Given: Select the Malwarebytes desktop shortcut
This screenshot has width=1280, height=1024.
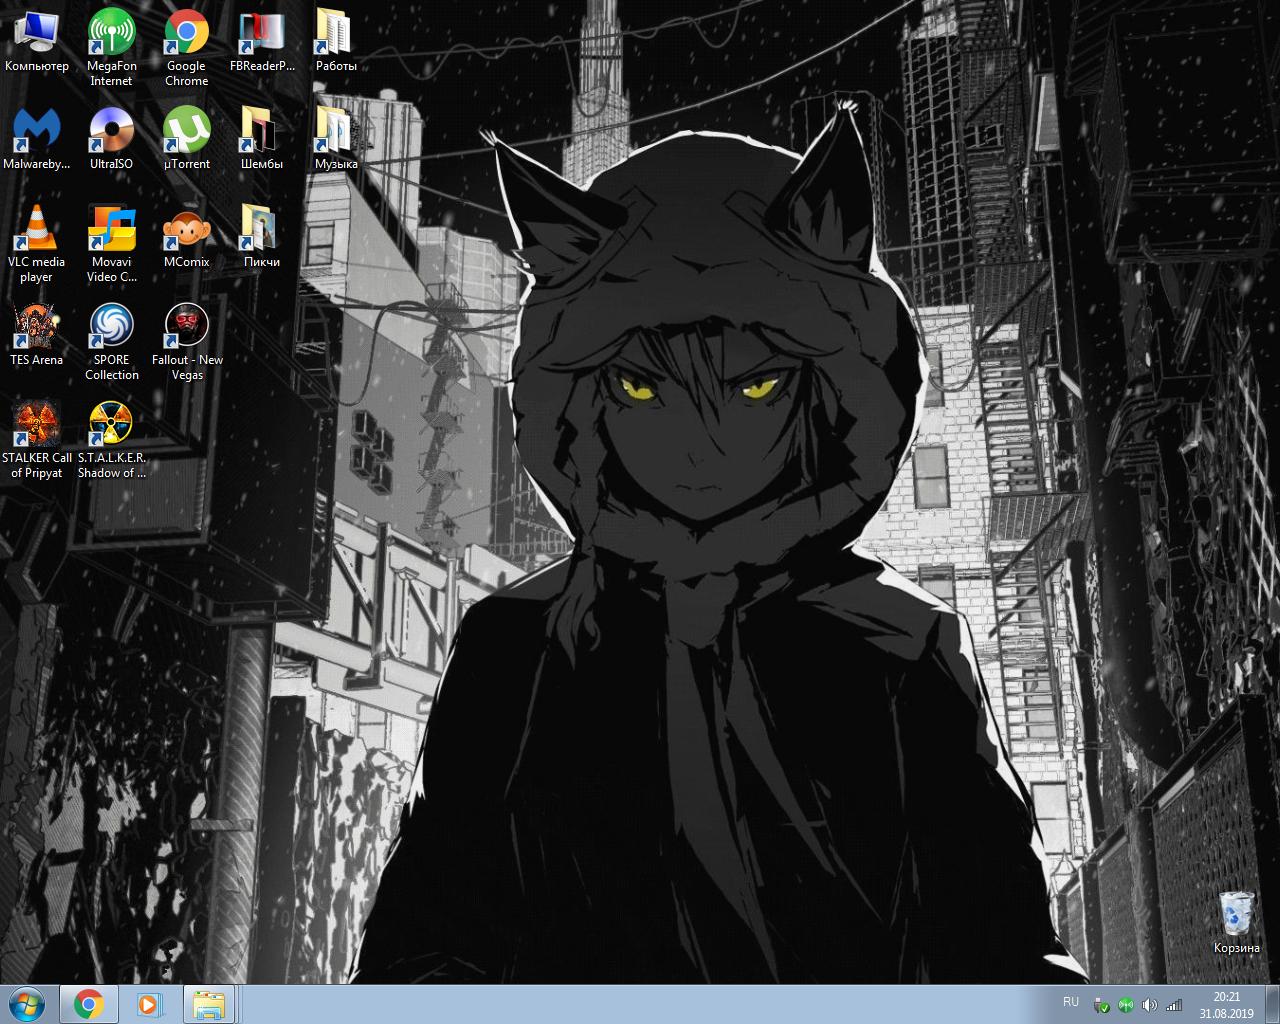Looking at the screenshot, I should point(37,139).
